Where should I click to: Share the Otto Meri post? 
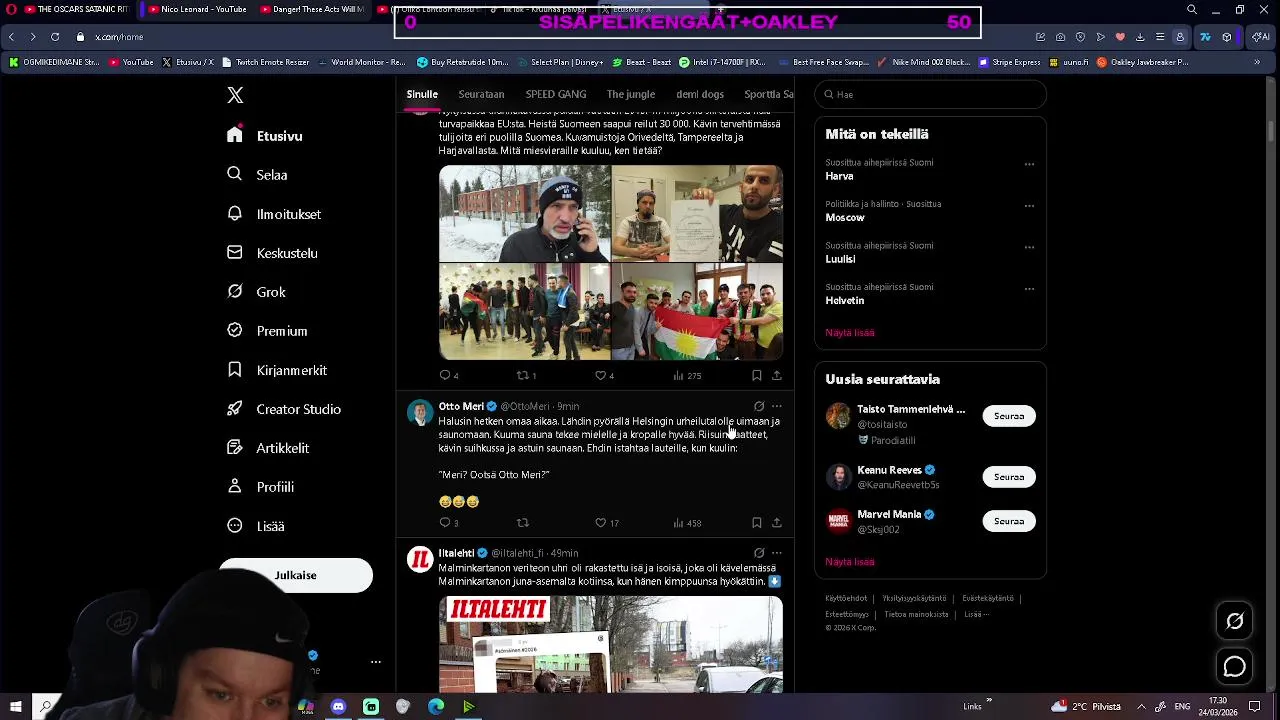(776, 522)
